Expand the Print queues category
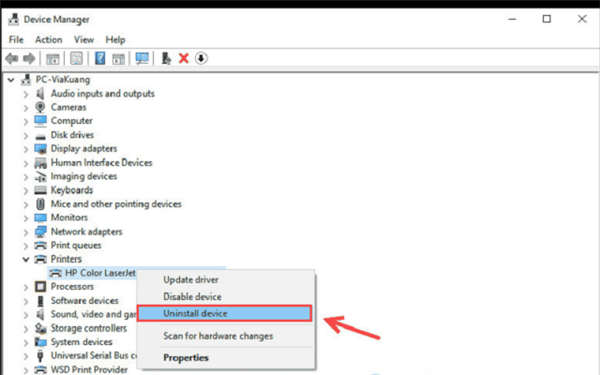This screenshot has width=600, height=375. (26, 246)
